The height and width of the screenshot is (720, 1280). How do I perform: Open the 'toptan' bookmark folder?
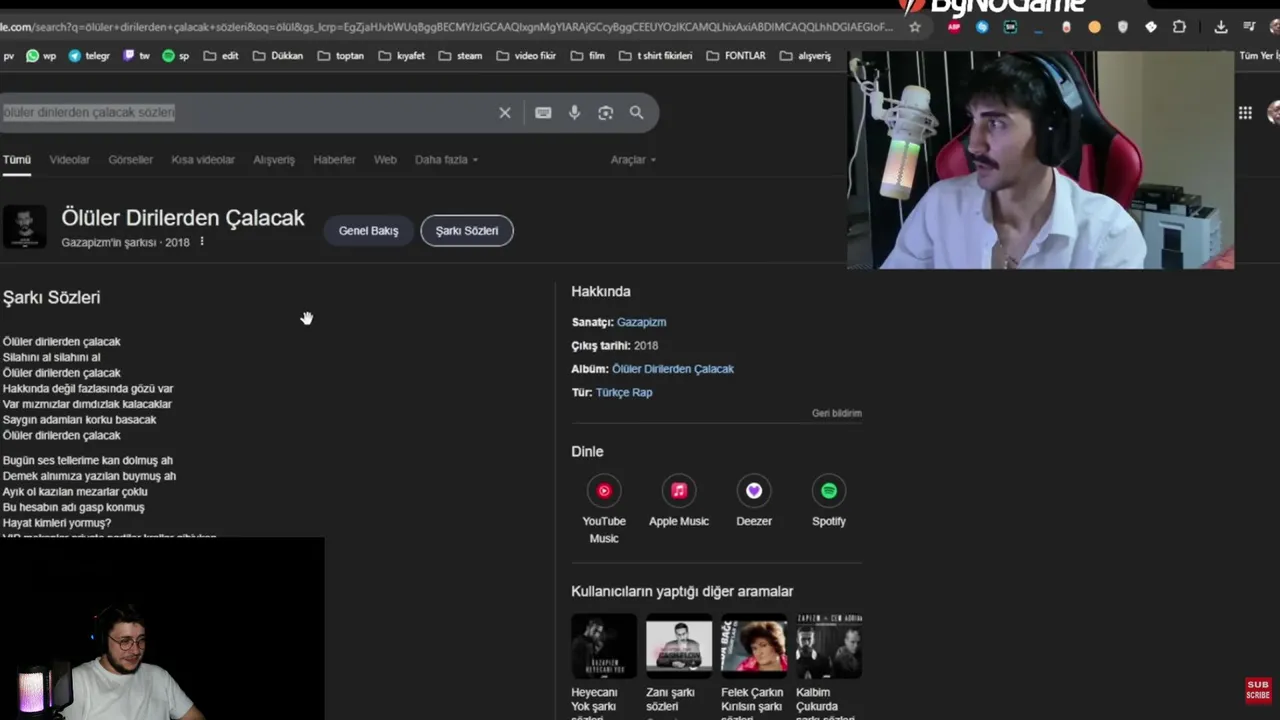click(341, 56)
